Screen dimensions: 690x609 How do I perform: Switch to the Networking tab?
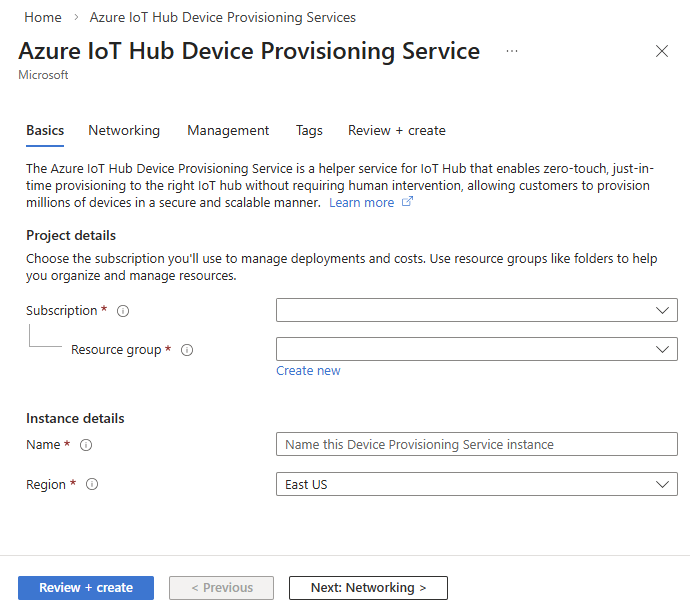[124, 131]
